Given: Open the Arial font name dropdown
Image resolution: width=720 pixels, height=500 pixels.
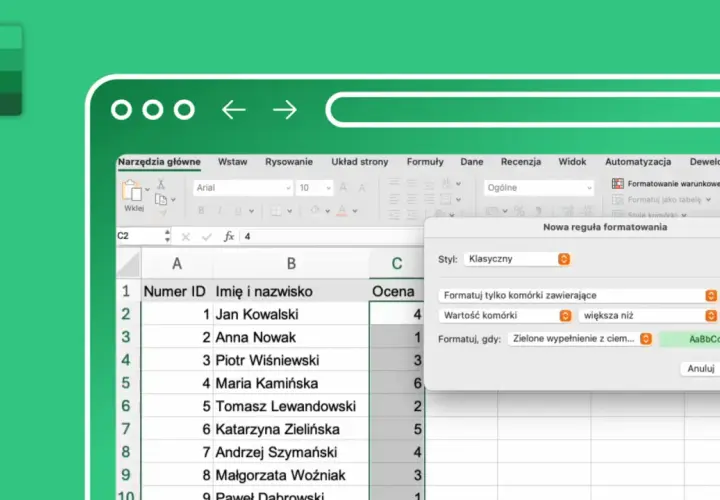Looking at the screenshot, I should click(x=243, y=188).
